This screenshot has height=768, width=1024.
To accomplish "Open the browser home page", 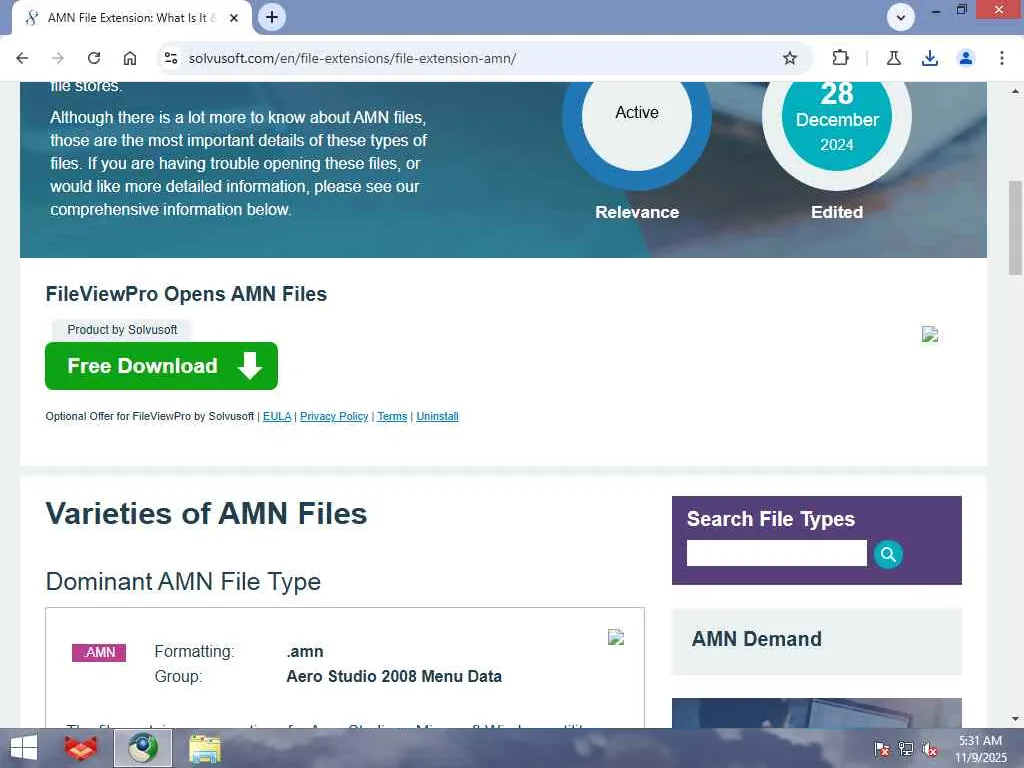I will [130, 58].
